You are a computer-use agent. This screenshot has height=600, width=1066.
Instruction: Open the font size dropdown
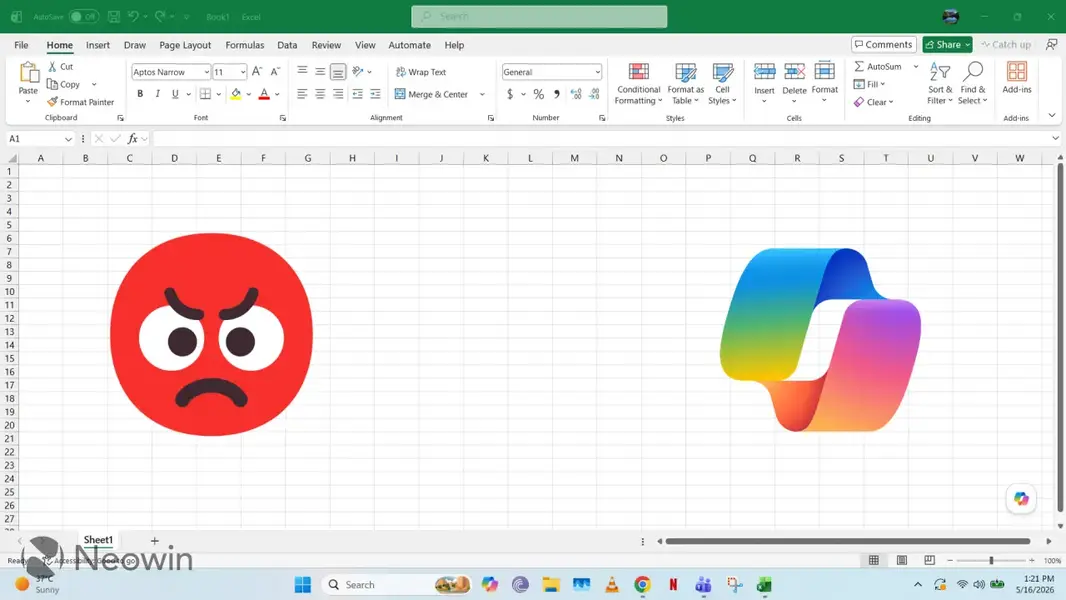243,71
